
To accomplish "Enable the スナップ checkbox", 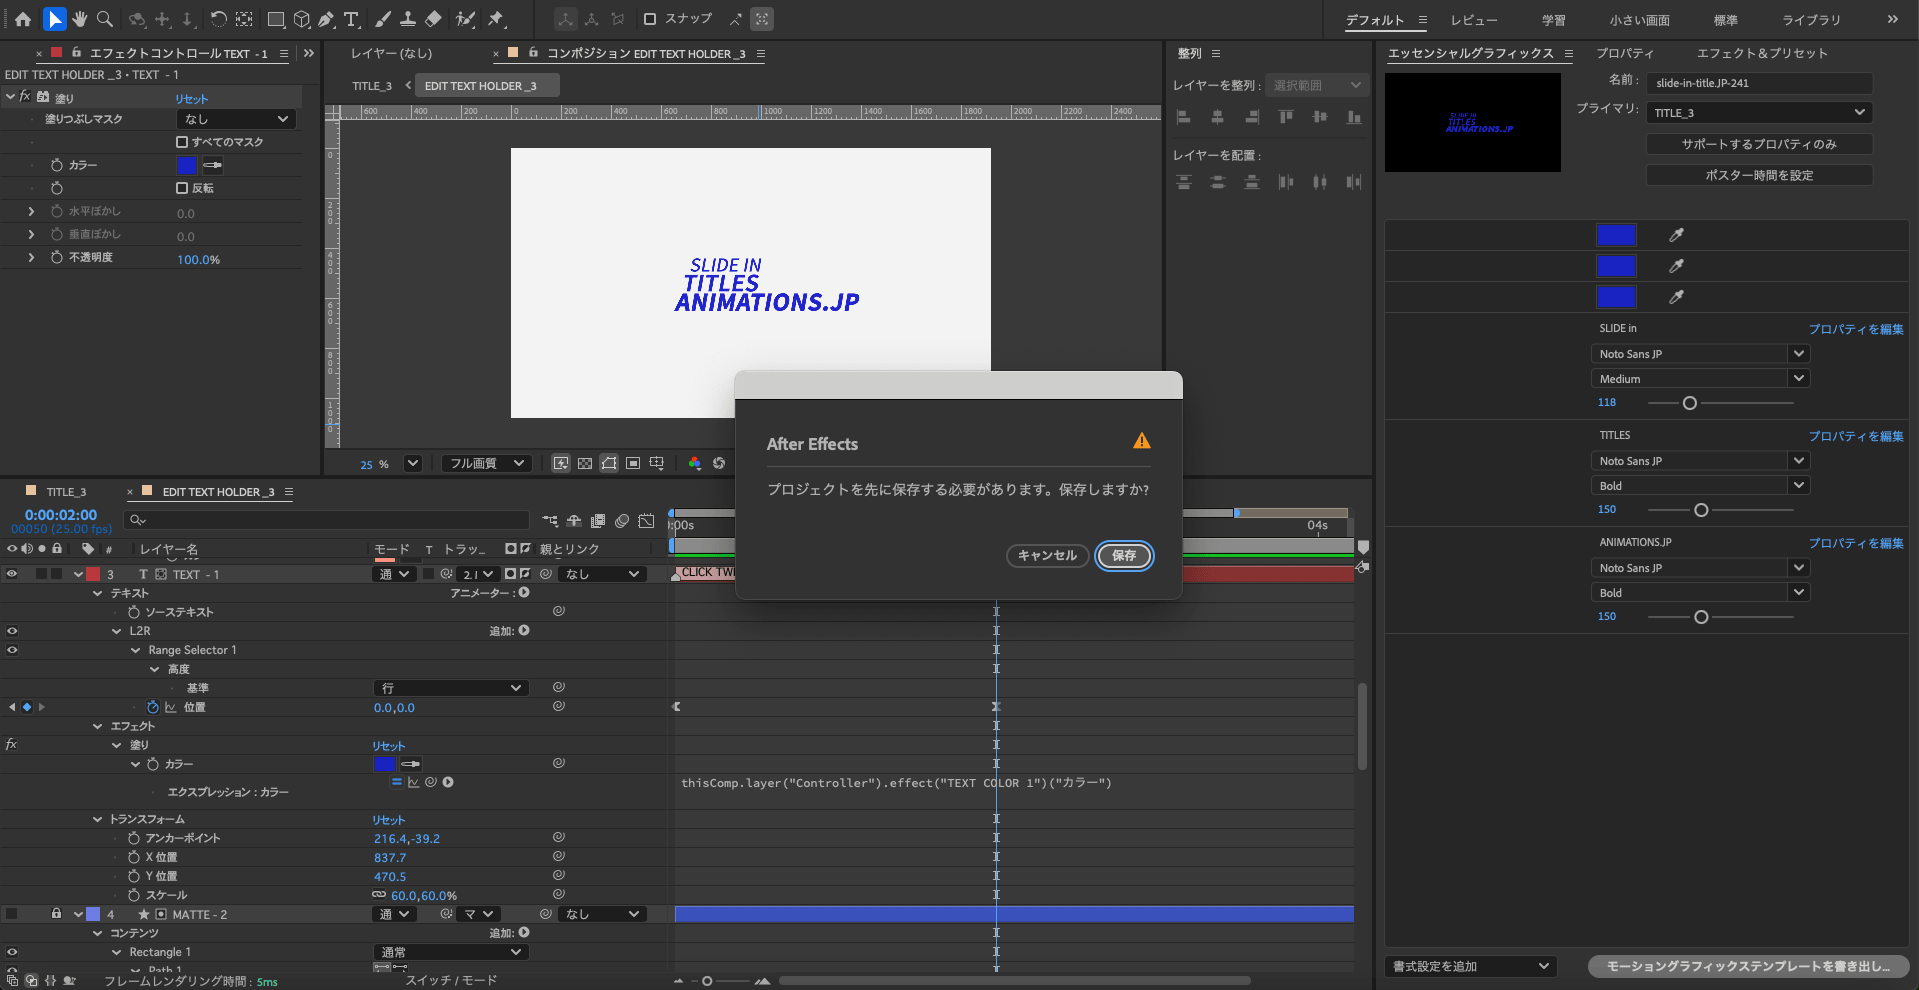I will tap(650, 19).
